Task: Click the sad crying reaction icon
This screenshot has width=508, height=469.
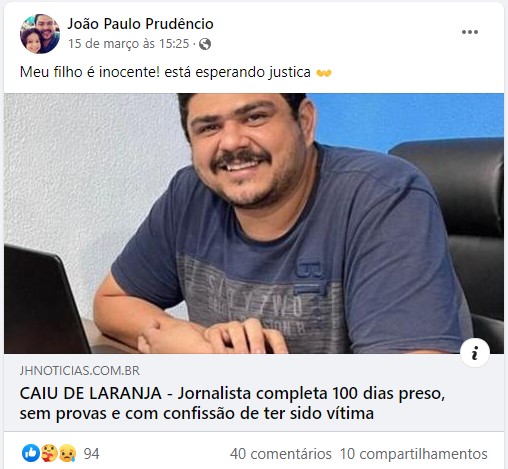Action: [67, 453]
